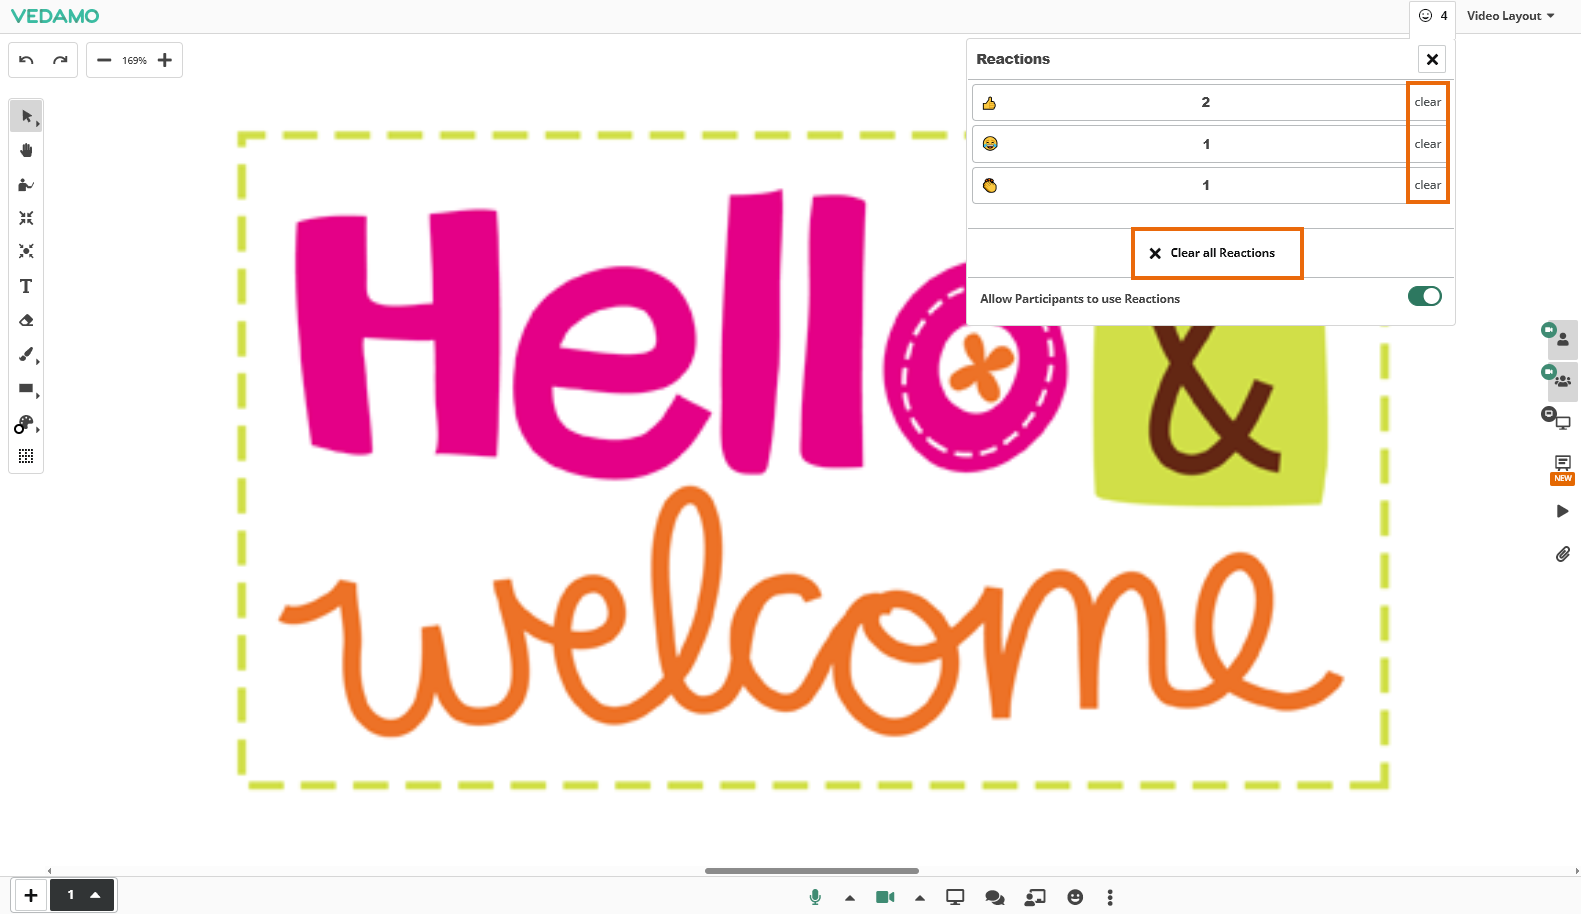Open more options three-dot menu
This screenshot has width=1581, height=914.
point(1110,897)
